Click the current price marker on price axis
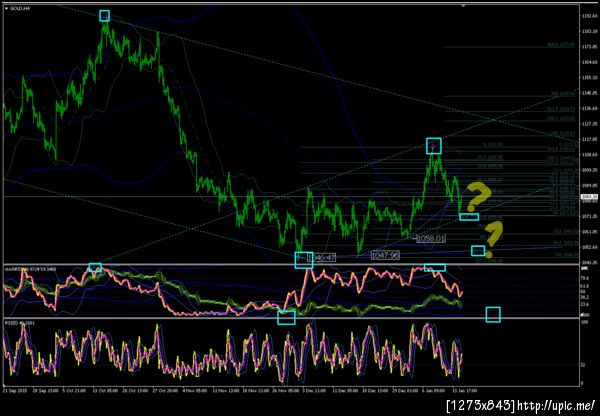Screen dimensions: 600x416 point(589,197)
